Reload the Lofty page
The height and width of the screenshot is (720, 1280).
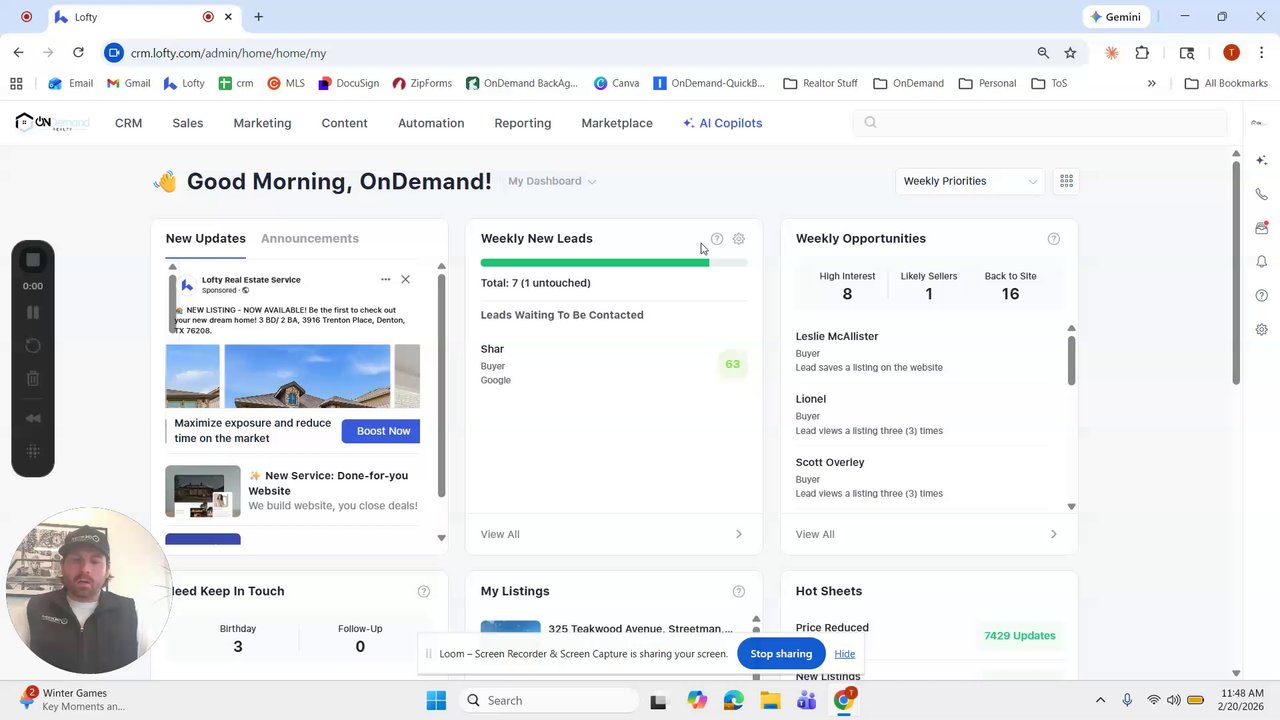point(78,53)
